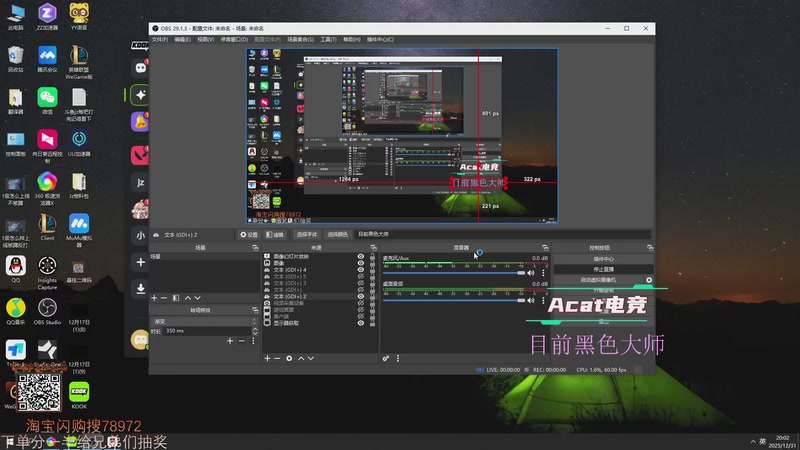The height and width of the screenshot is (450, 800).
Task: Pop out the 控制按钮 controls dock
Action: point(650,247)
